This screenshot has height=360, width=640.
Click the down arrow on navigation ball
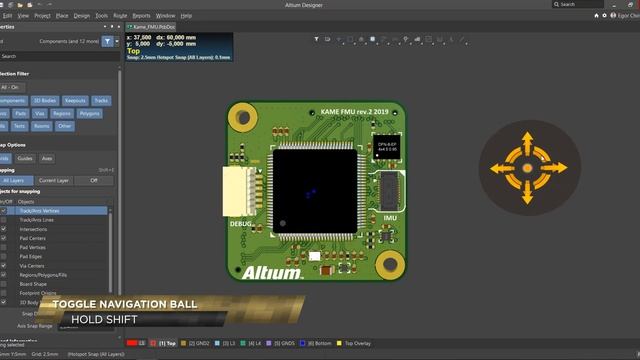coord(527,193)
